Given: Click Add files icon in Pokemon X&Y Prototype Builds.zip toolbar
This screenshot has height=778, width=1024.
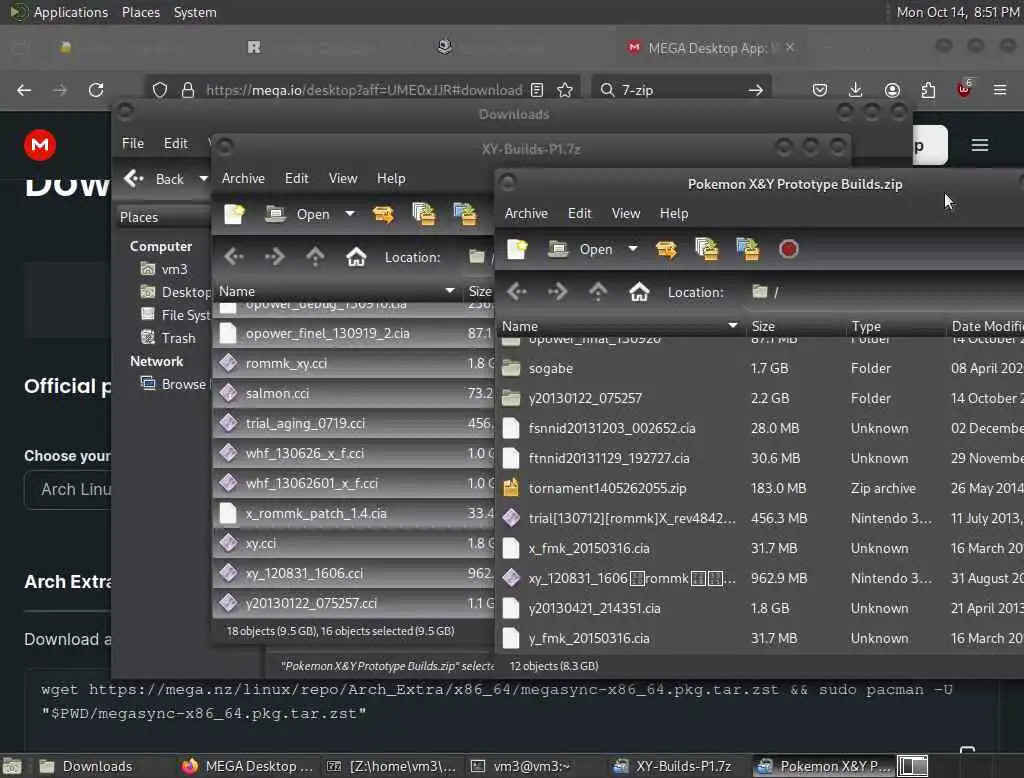Looking at the screenshot, I should (x=707, y=249).
